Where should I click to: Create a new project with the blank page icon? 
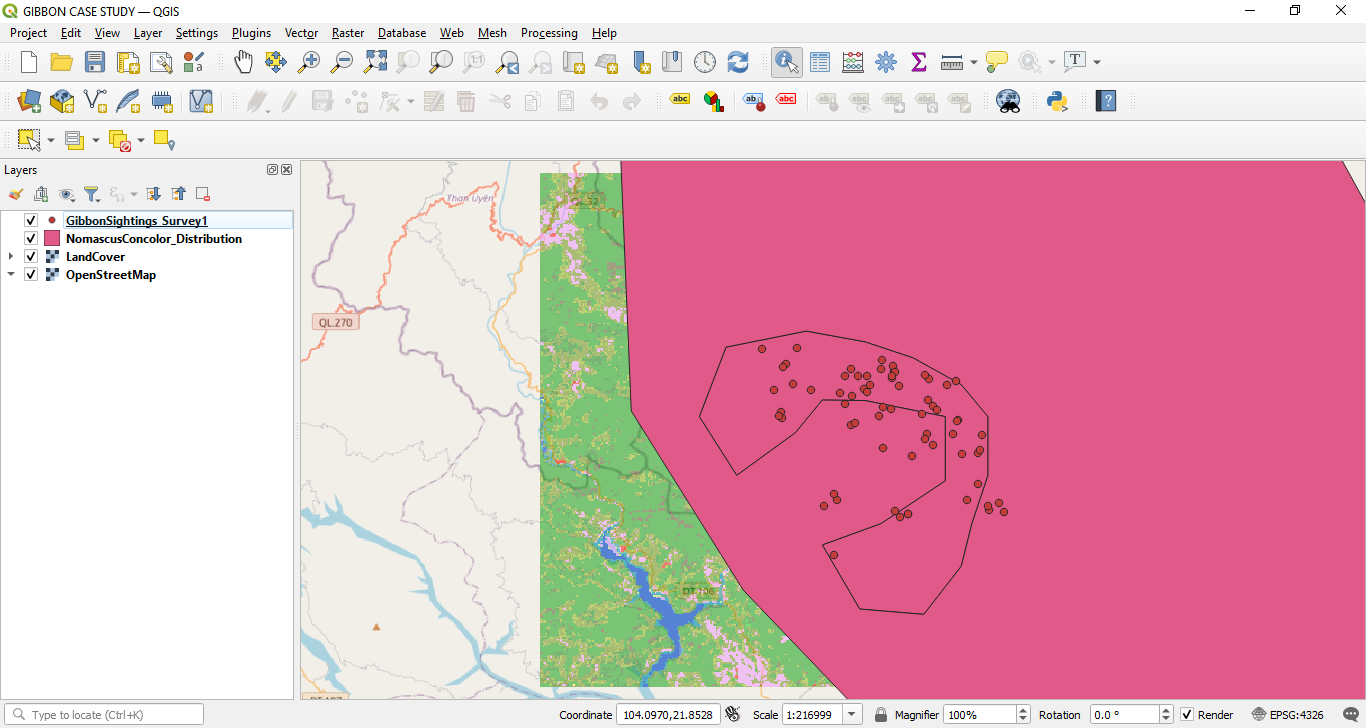pos(29,62)
